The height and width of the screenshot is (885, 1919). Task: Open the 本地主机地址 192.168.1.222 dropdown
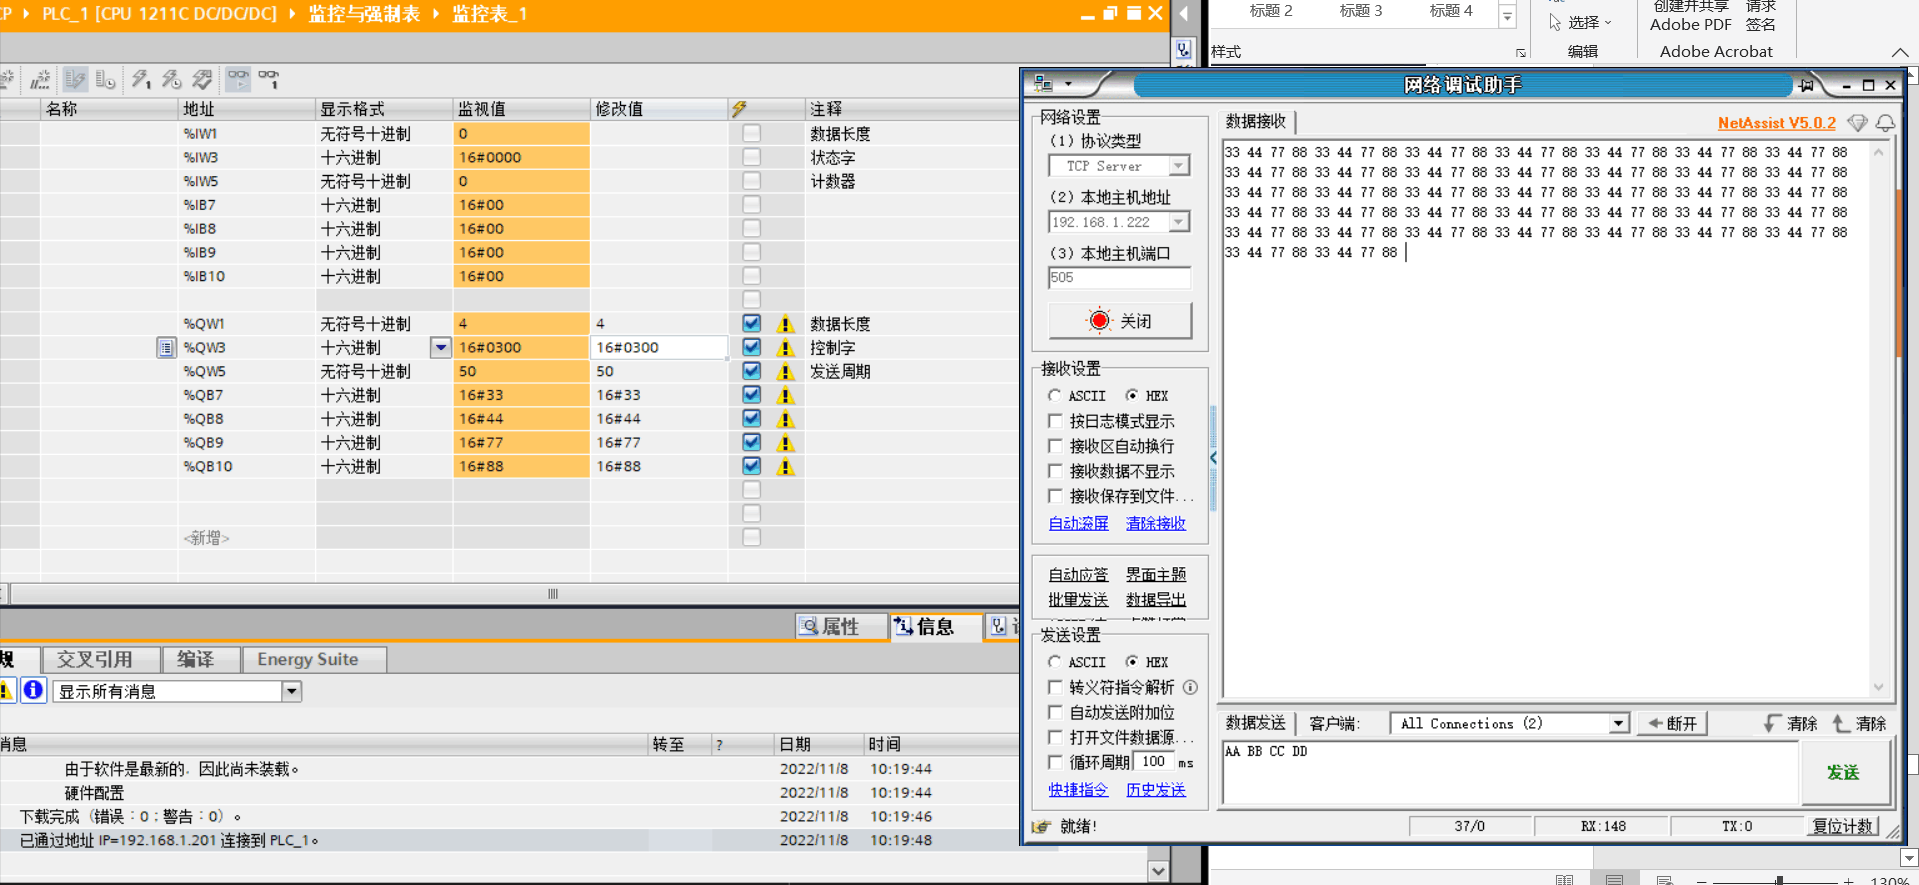(1179, 222)
